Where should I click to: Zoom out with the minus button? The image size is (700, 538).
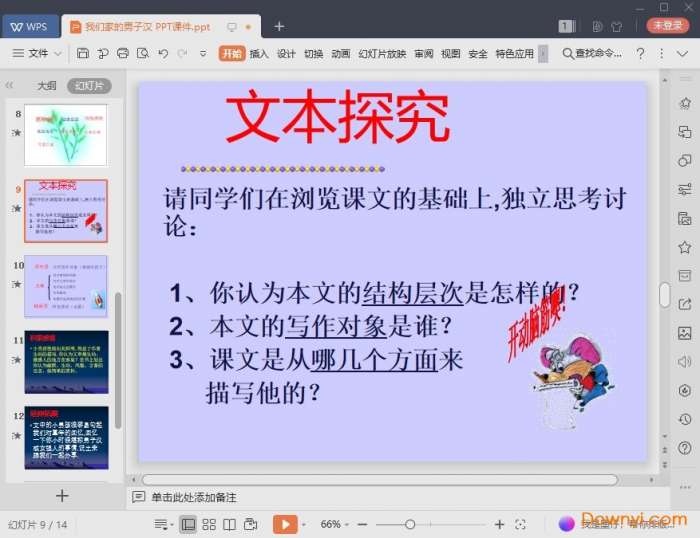tap(362, 525)
